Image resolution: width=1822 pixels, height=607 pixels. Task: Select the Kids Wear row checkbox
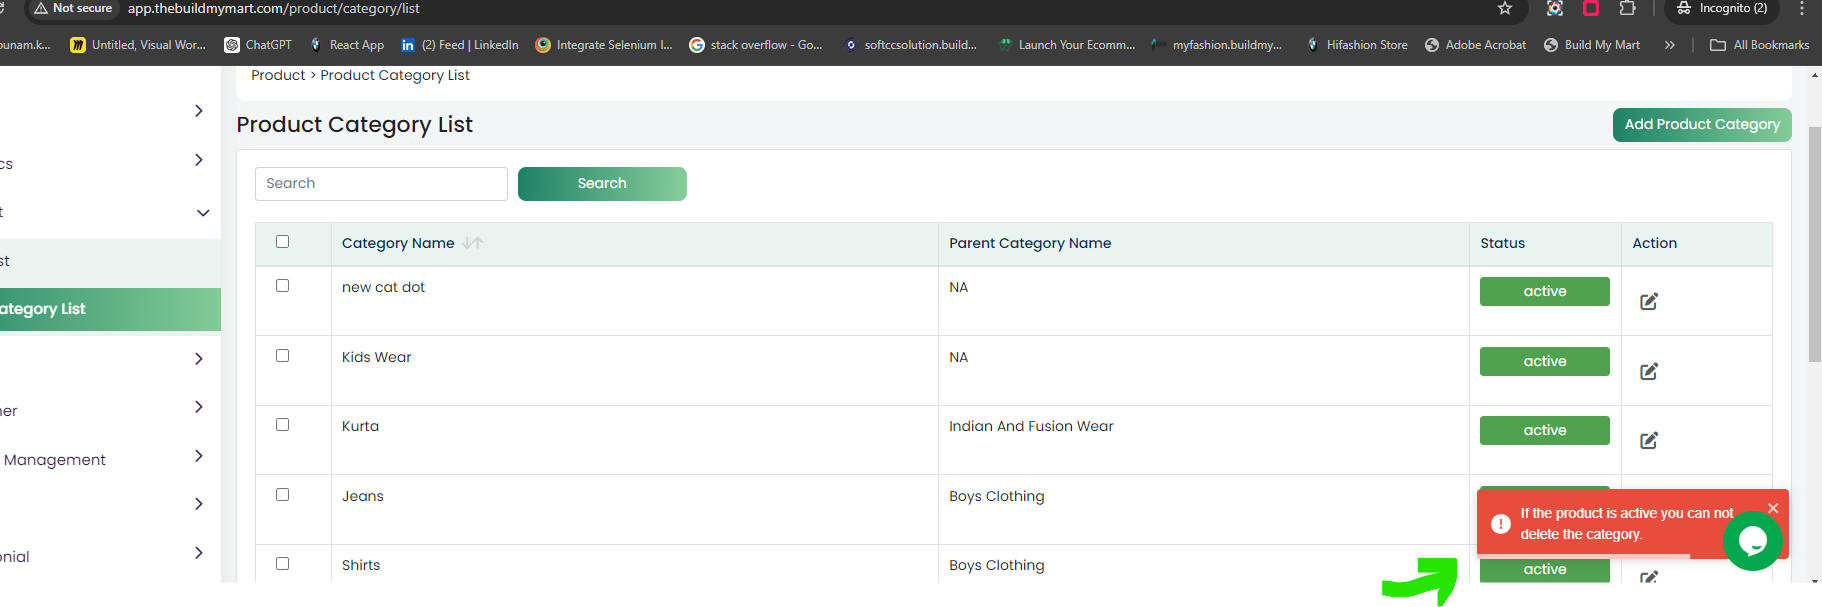(283, 356)
